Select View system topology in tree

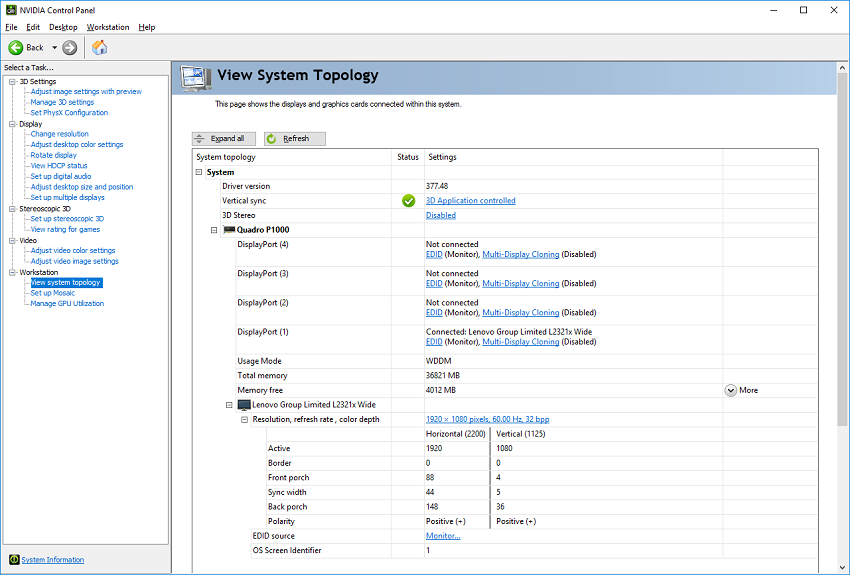tap(66, 282)
